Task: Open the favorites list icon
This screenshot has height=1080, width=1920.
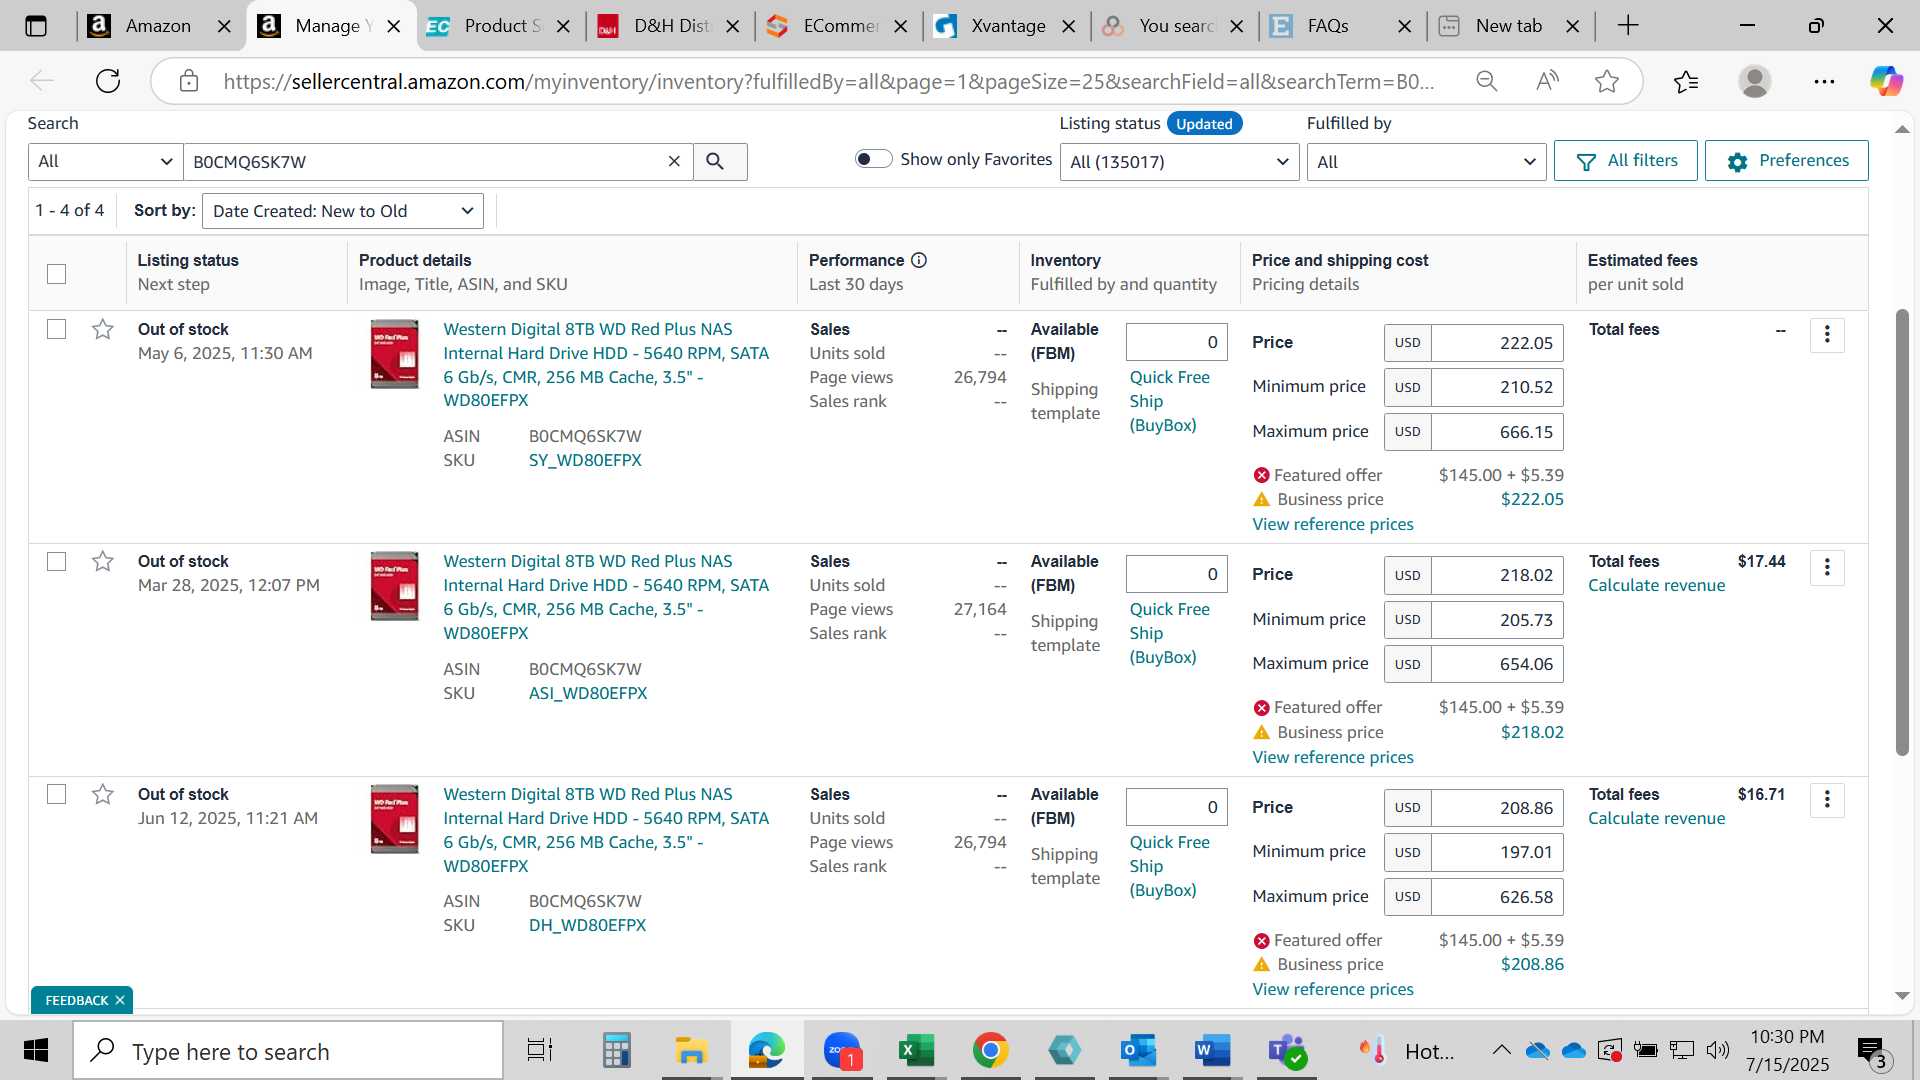Action: 1686,81
